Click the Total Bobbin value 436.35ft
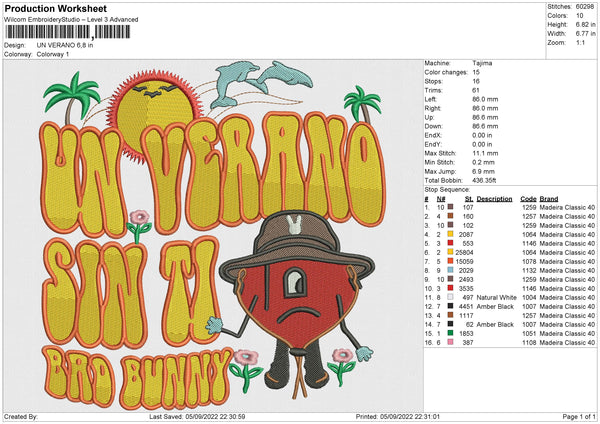 click(484, 180)
